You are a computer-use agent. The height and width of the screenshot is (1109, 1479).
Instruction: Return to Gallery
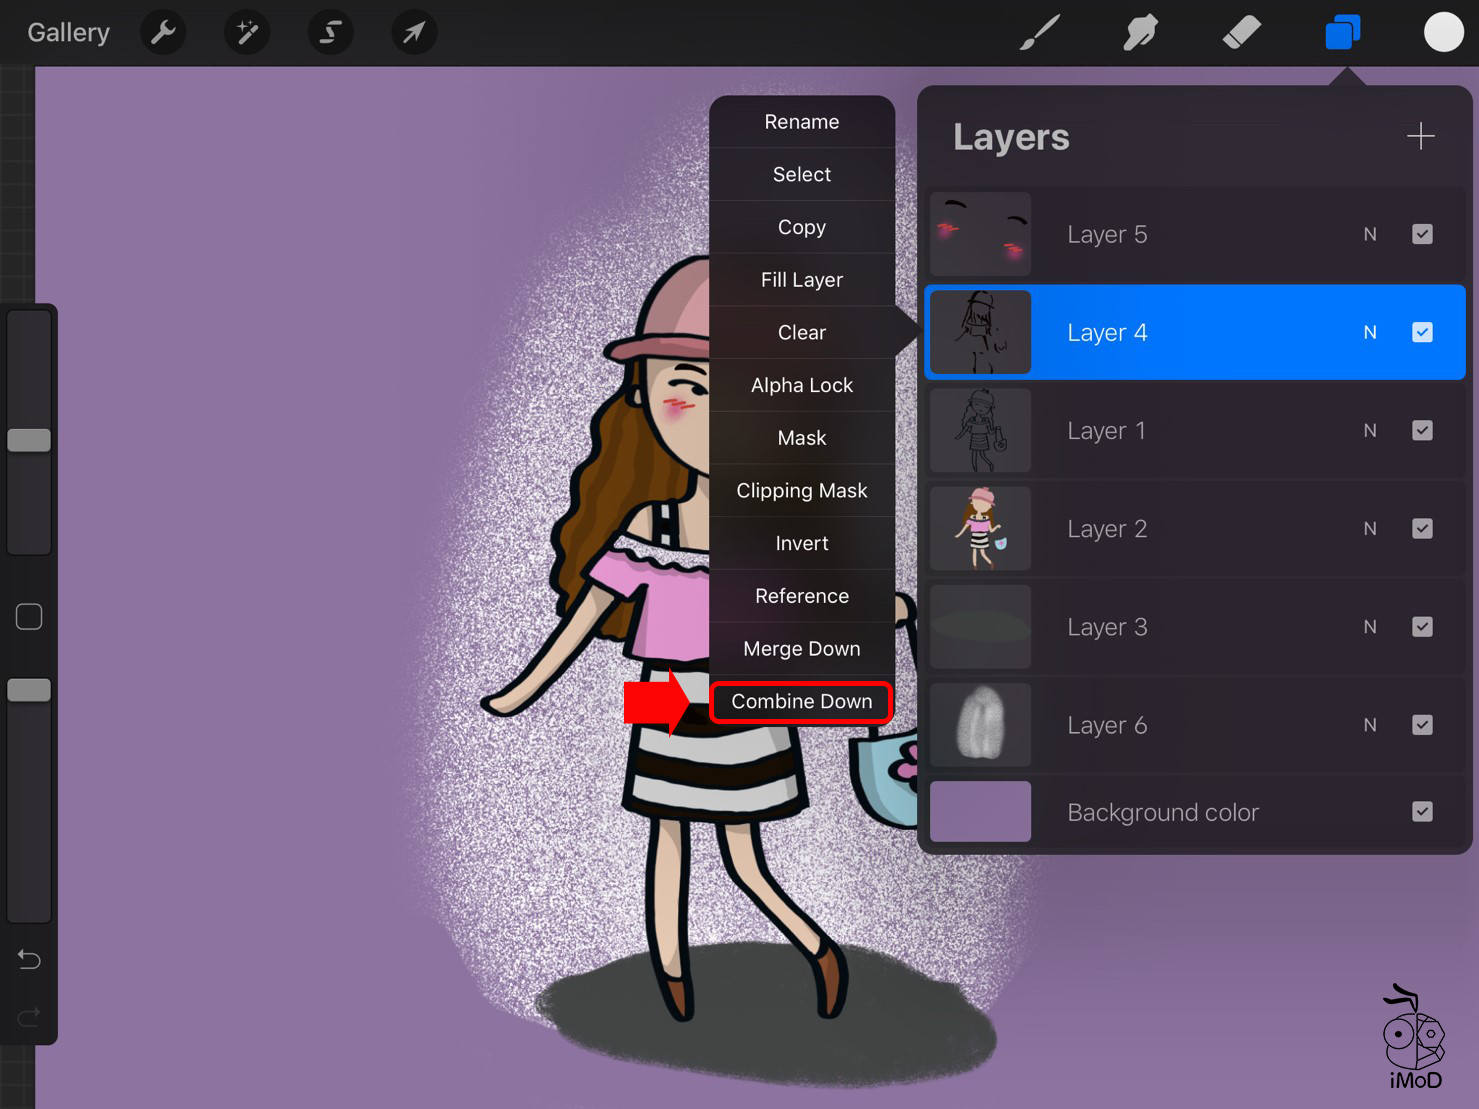tap(68, 33)
